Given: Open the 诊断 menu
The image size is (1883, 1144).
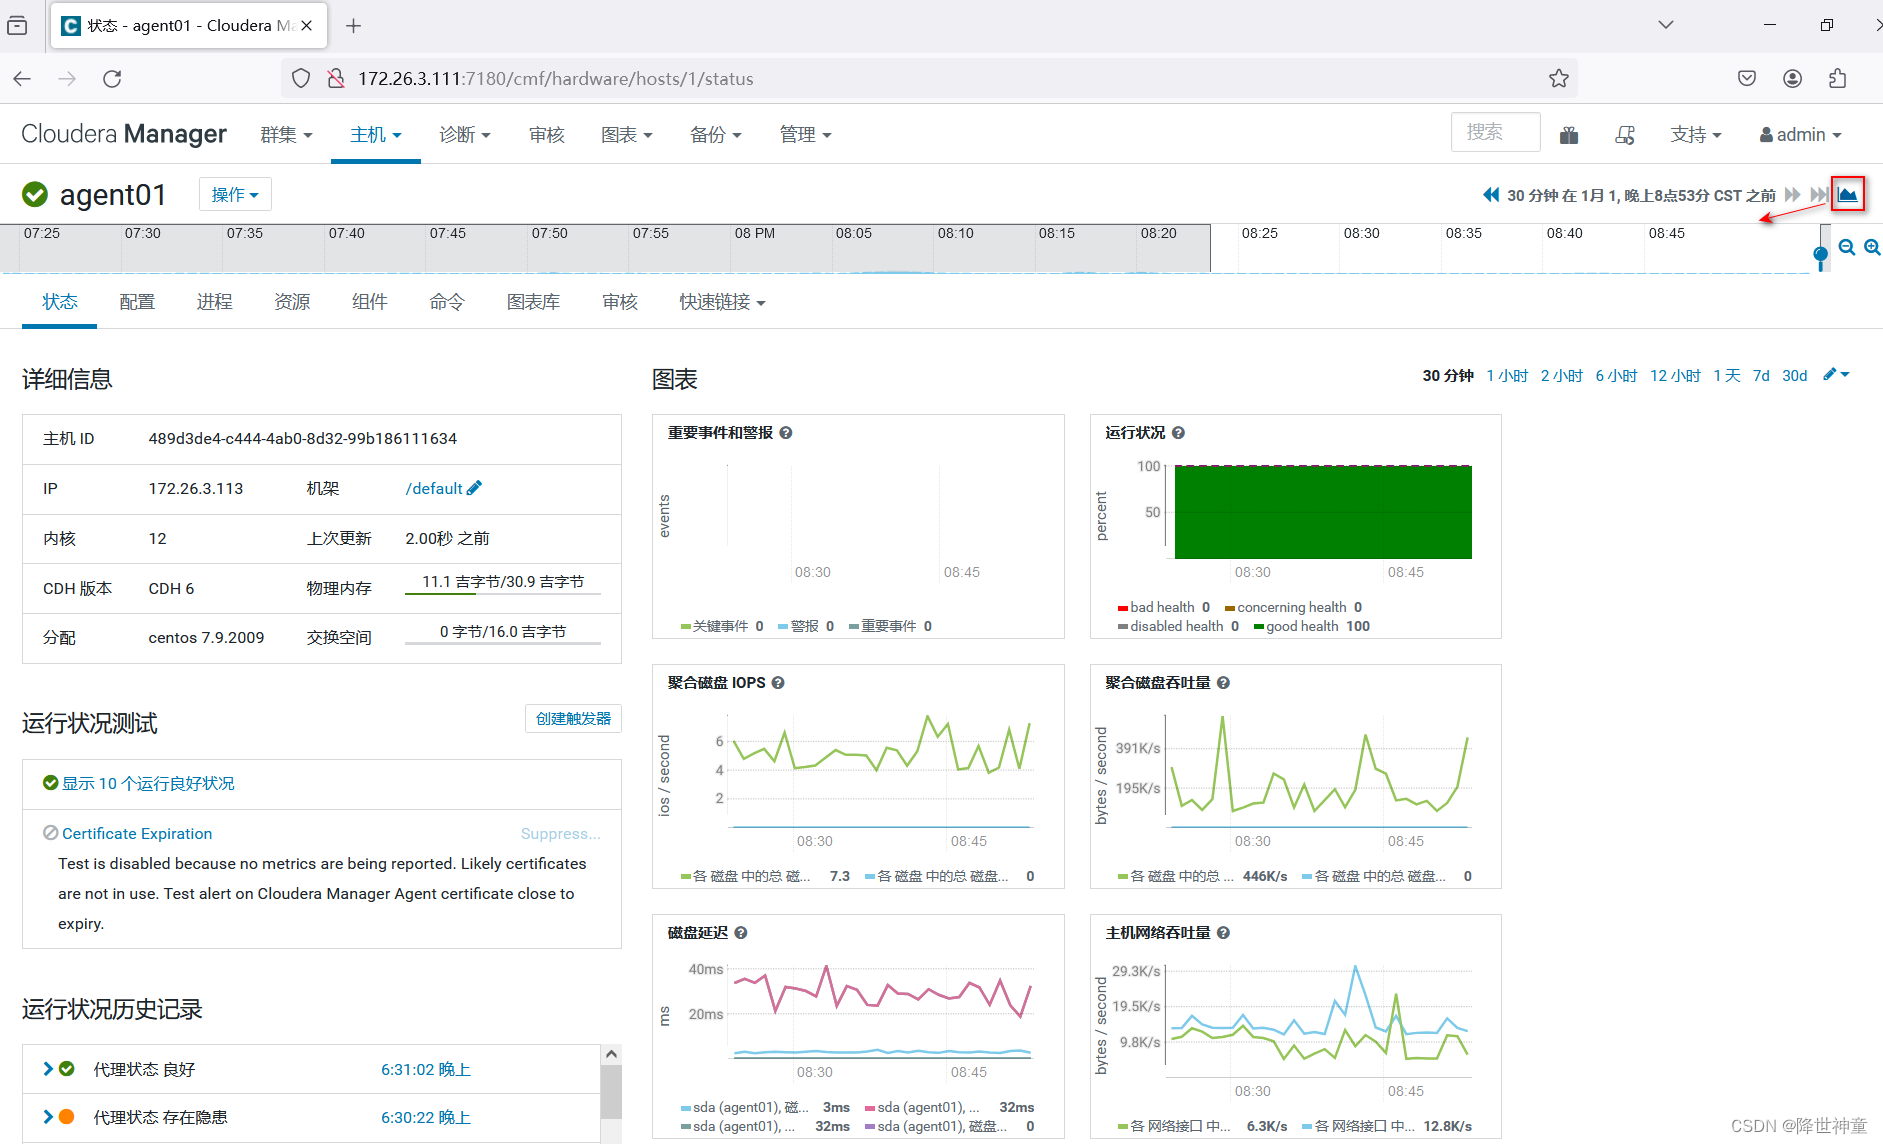Looking at the screenshot, I should pyautogui.click(x=465, y=135).
